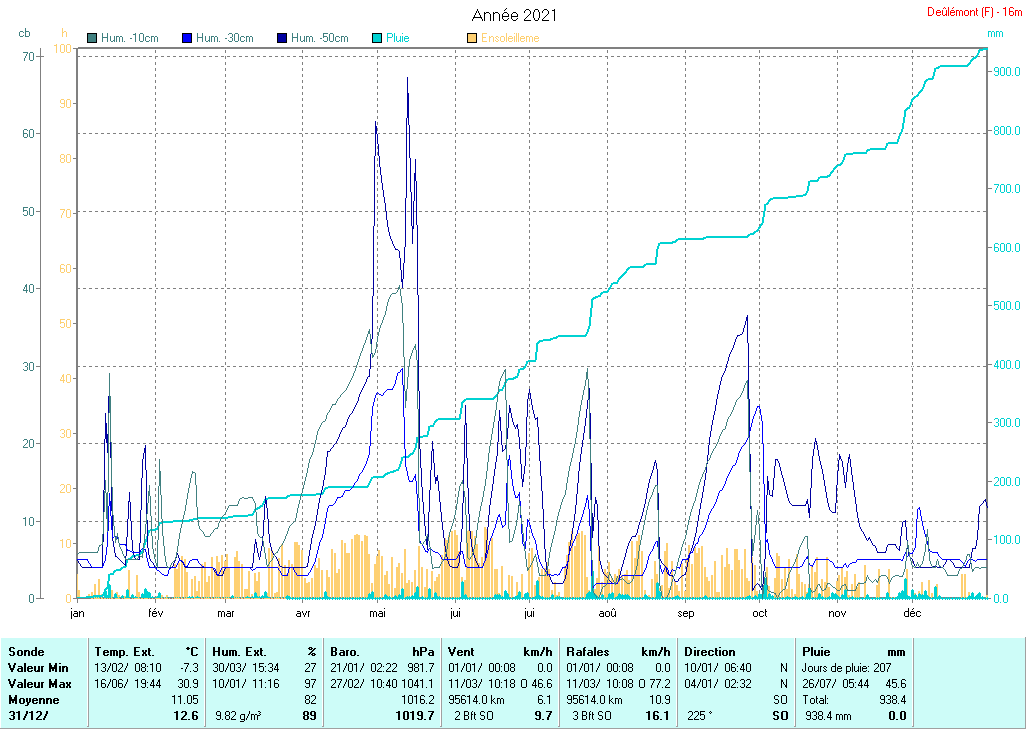Image resolution: width=1026 pixels, height=729 pixels.
Task: Click the 'Rafales' column header
Action: click(x=588, y=652)
